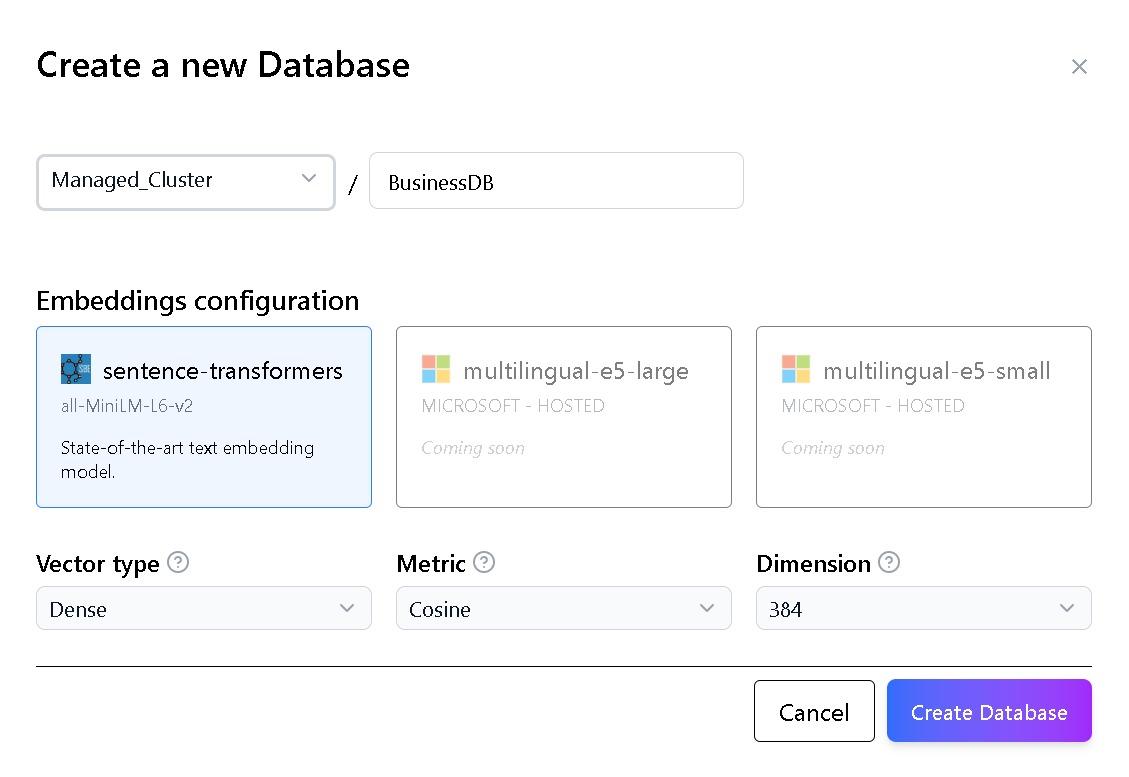Open the Managed_Cluster dropdown
Screen dimensions: 1129x777
point(186,181)
